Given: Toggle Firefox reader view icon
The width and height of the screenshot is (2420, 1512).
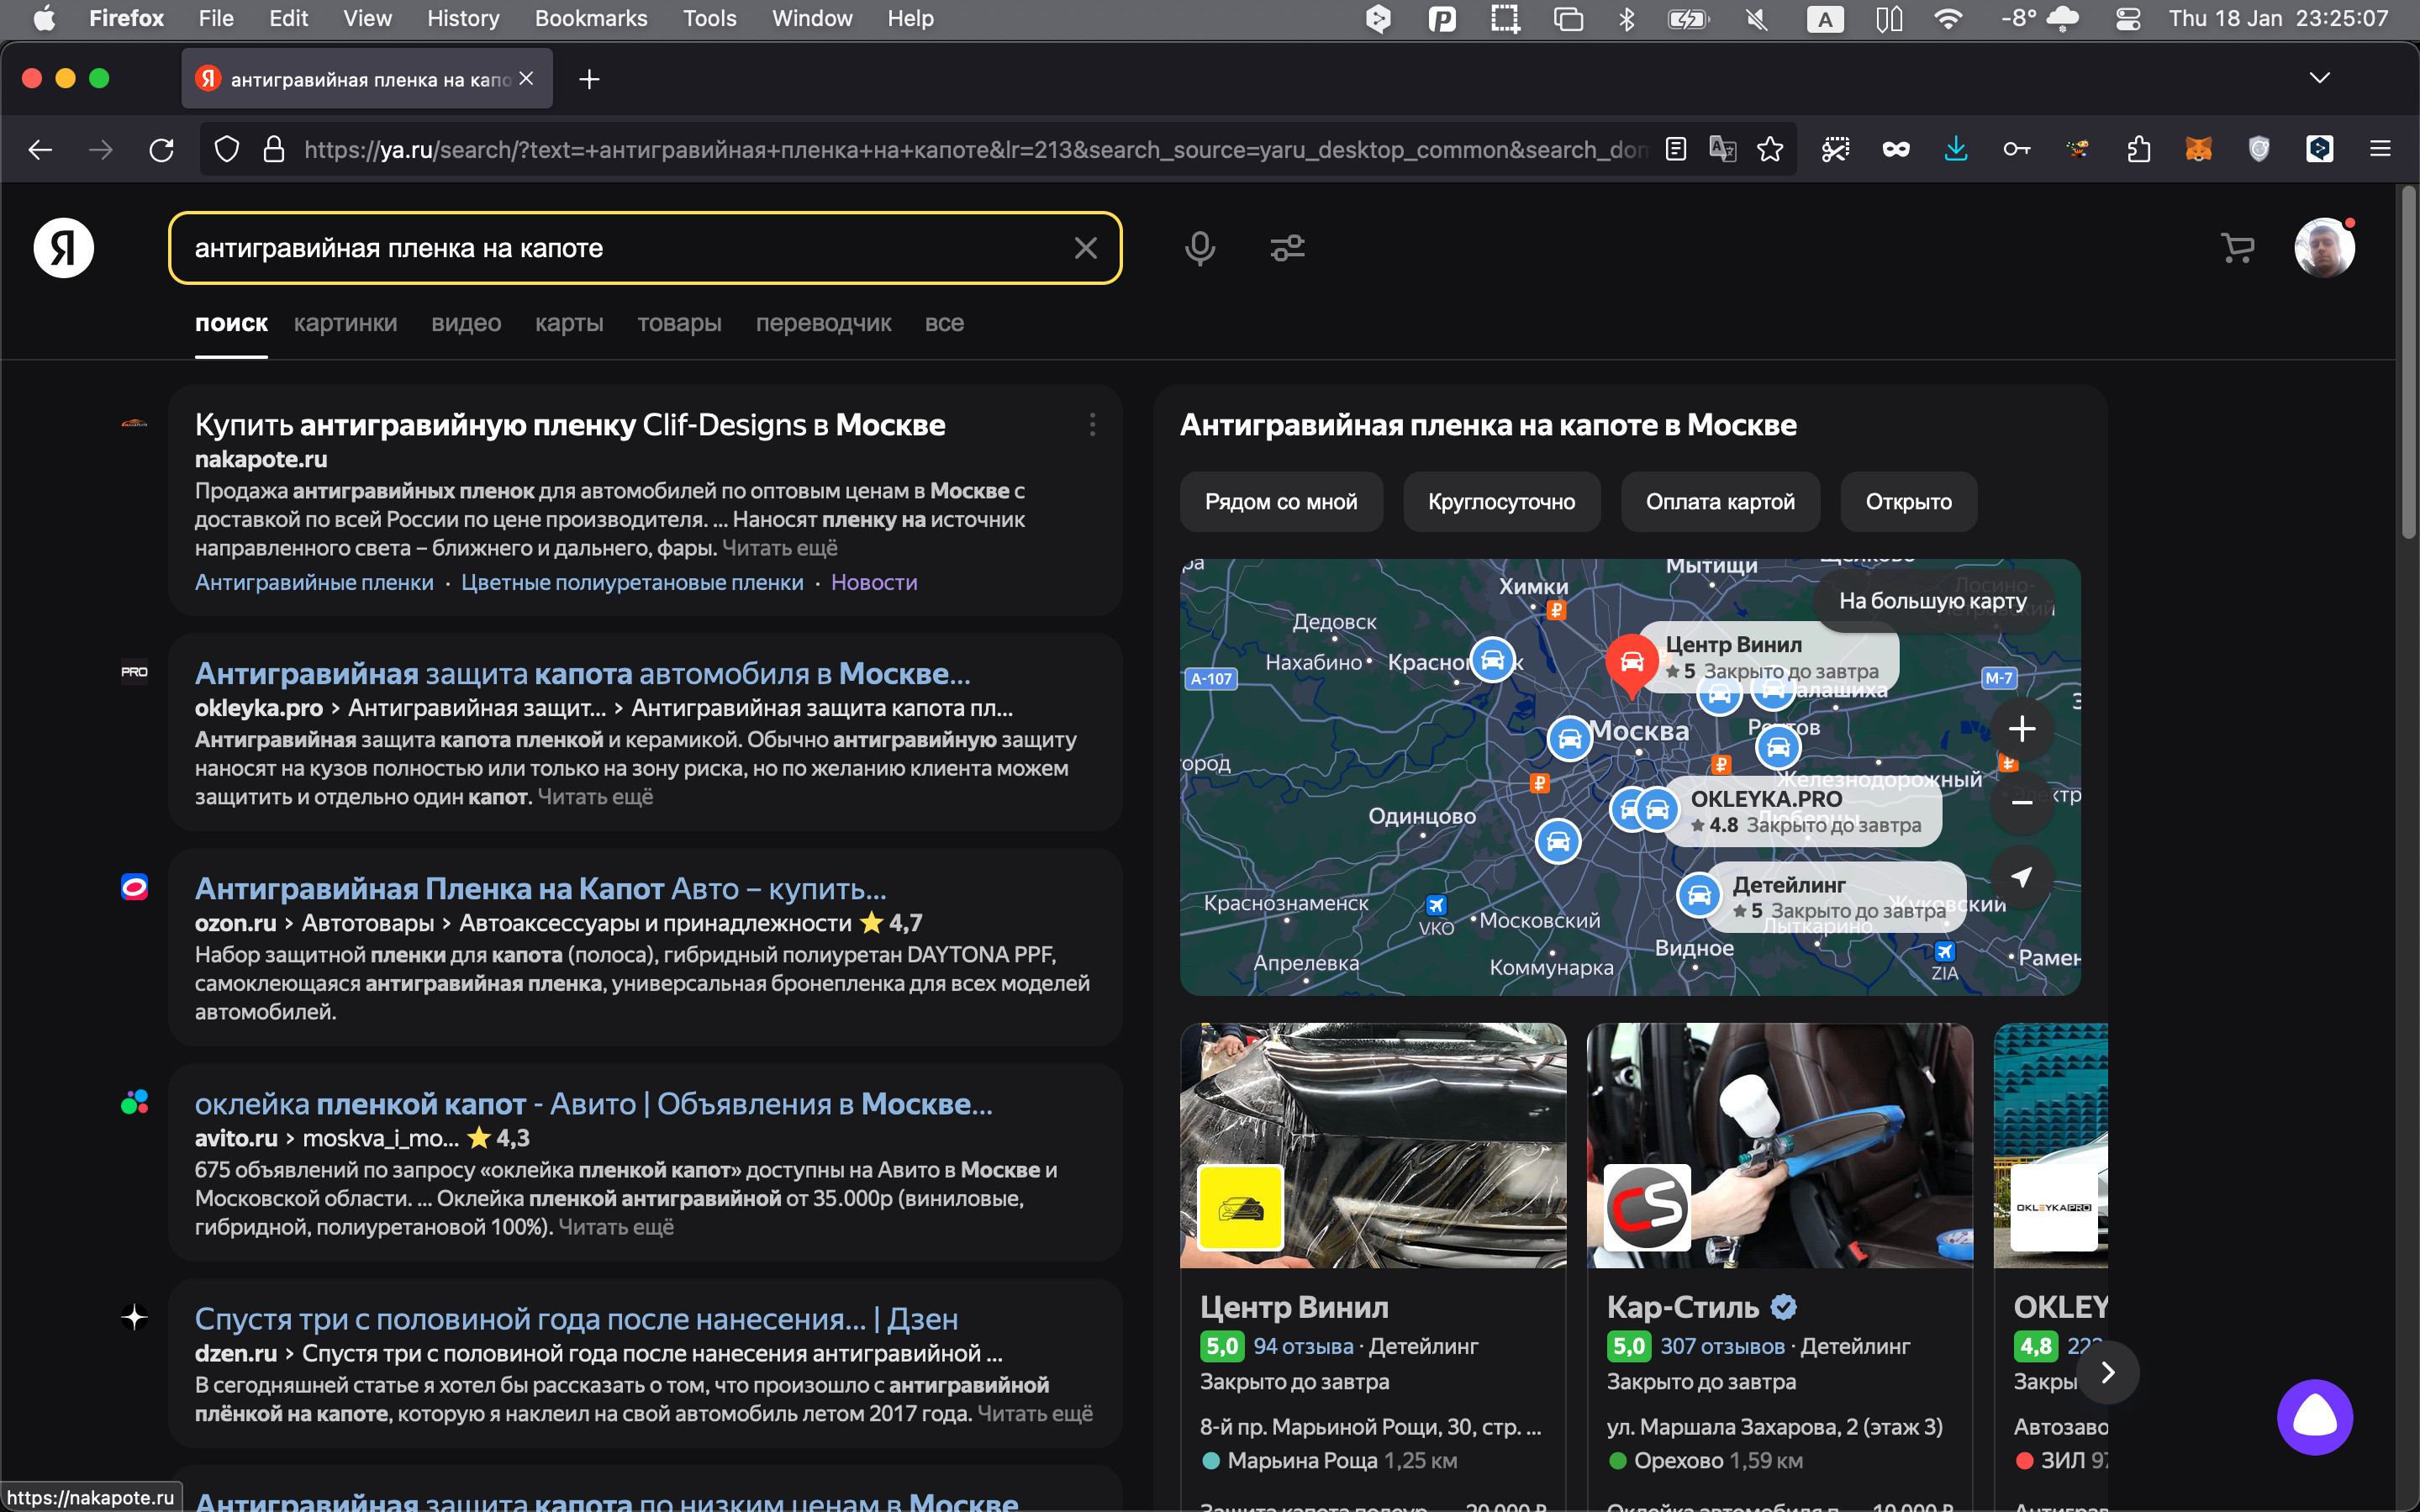Looking at the screenshot, I should pyautogui.click(x=1676, y=150).
